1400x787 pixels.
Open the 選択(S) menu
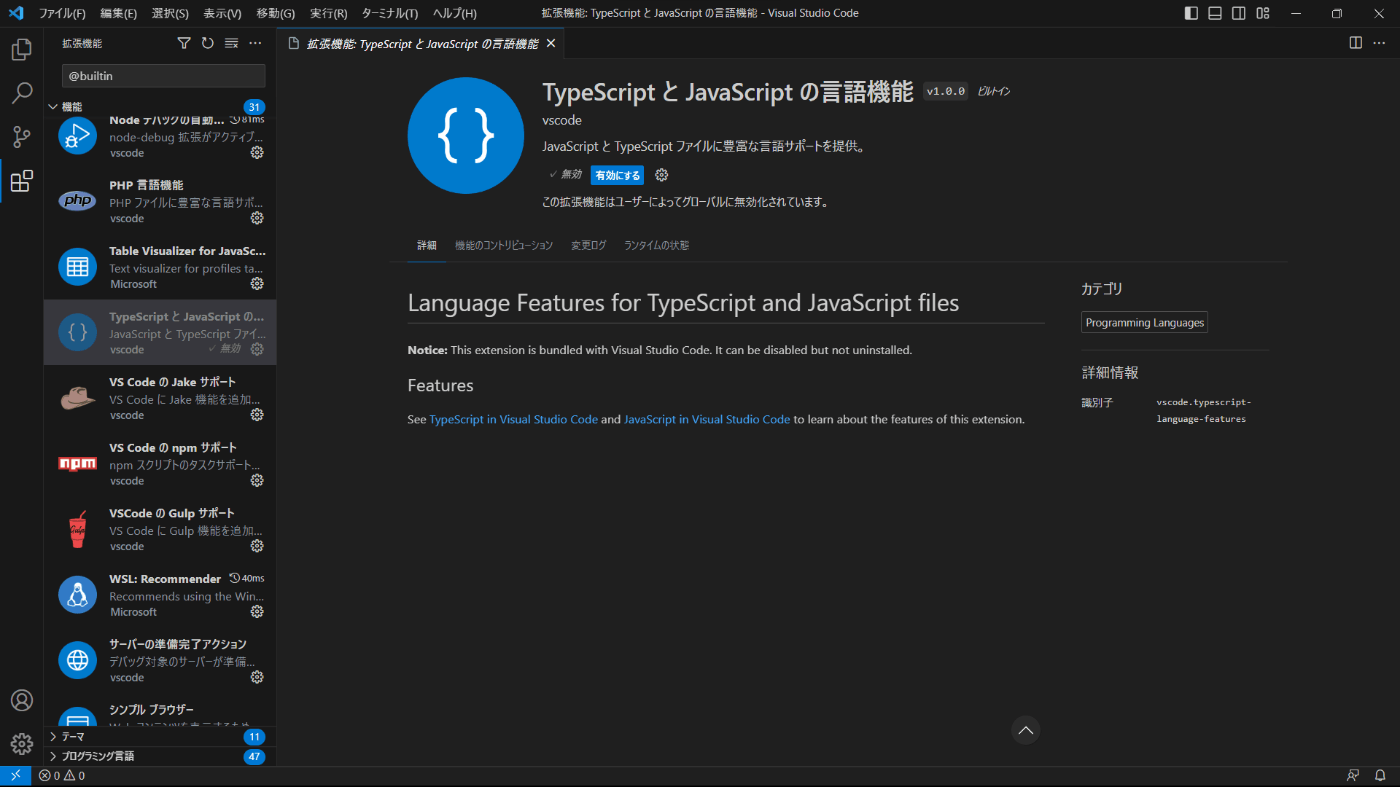170,13
